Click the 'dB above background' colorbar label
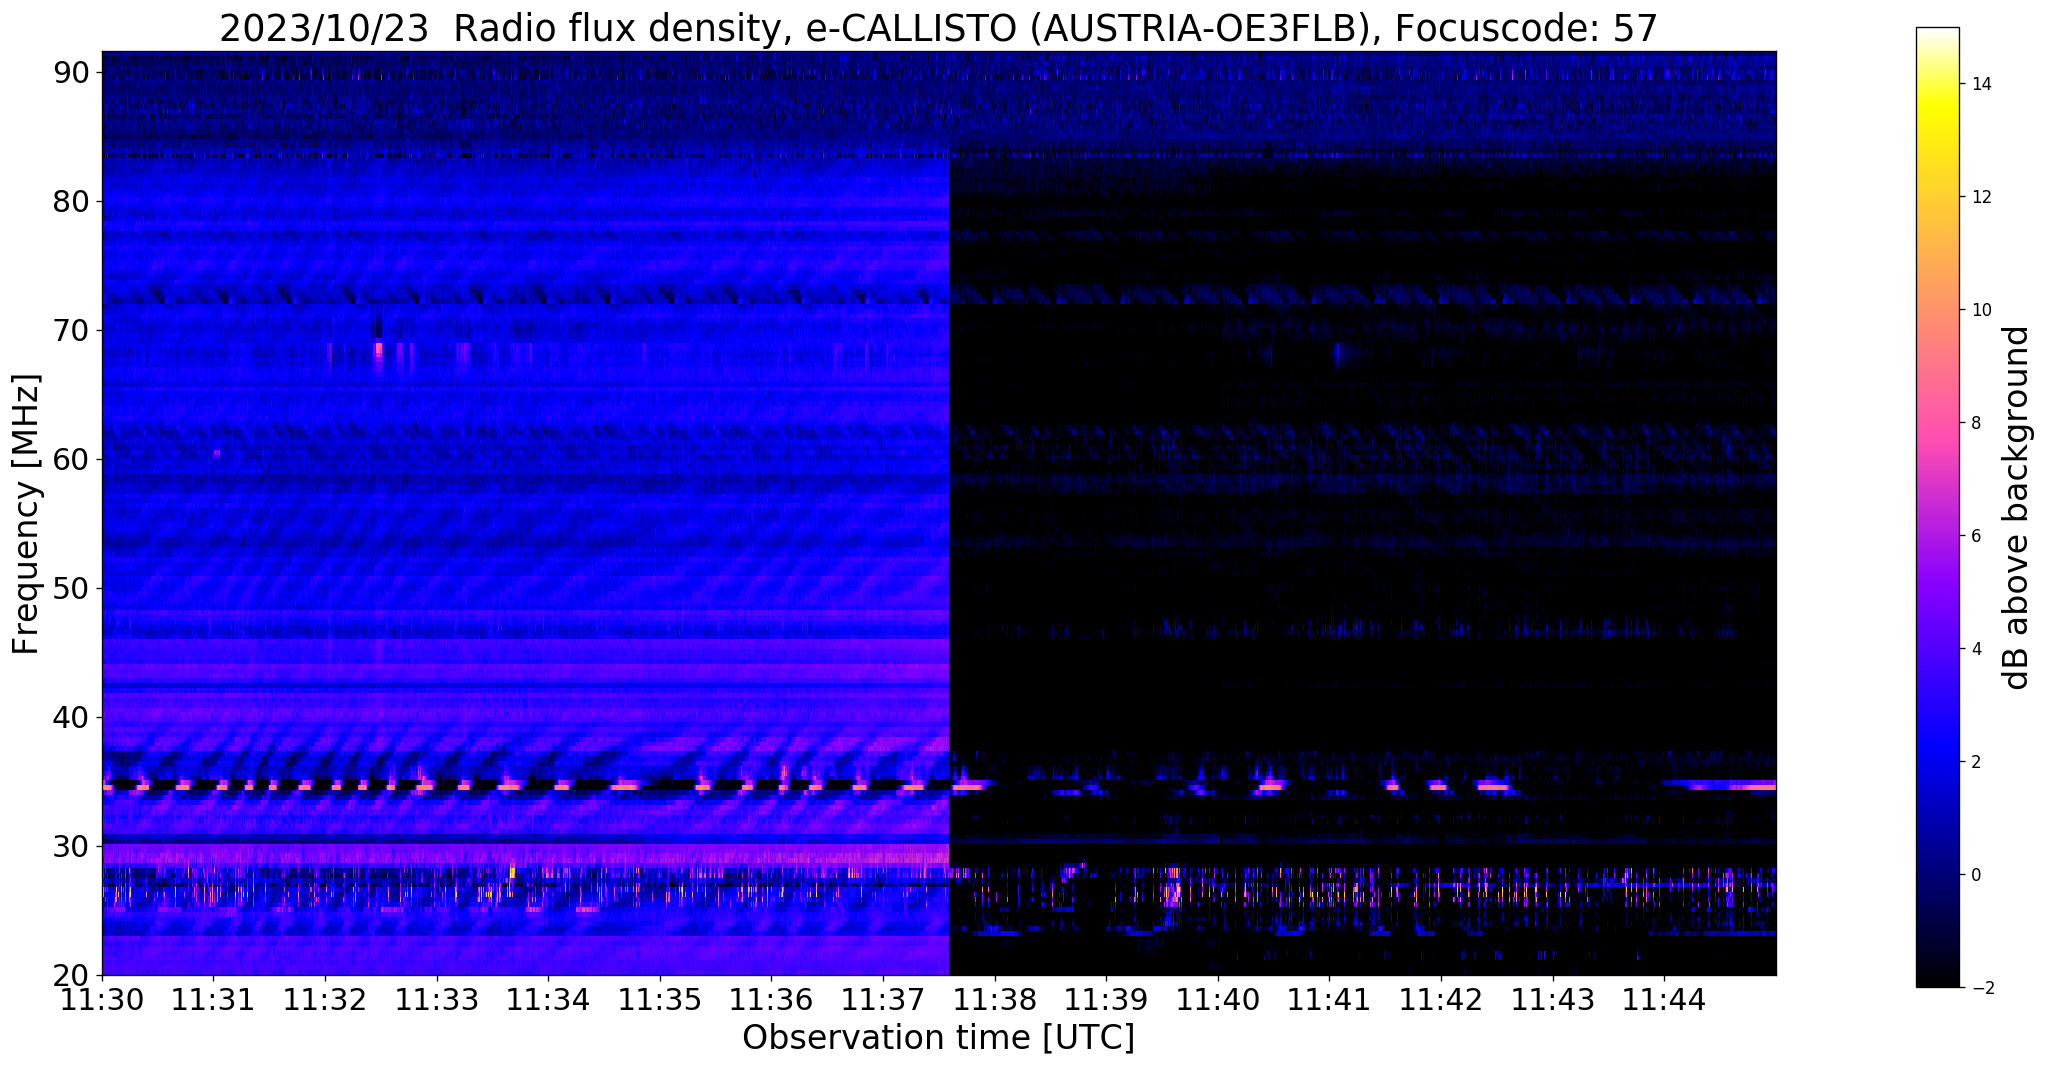This screenshot has width=2047, height=1067. point(2017,508)
